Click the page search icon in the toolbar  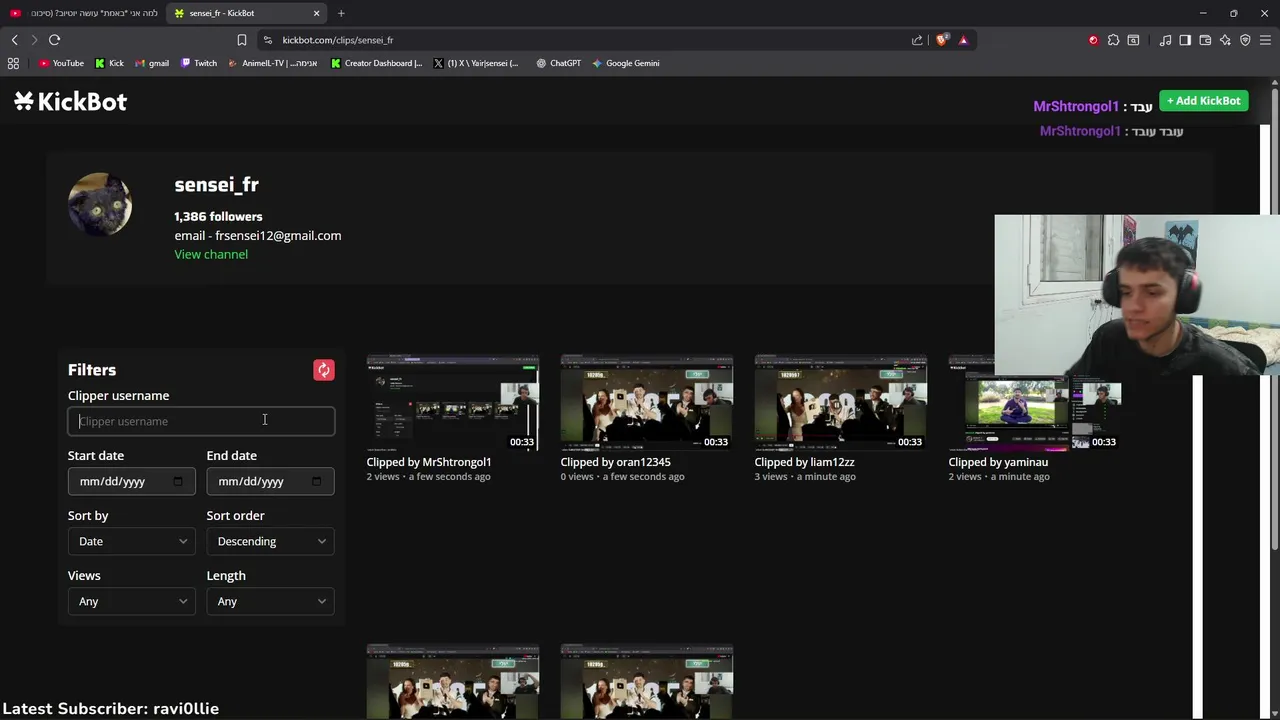tap(1133, 40)
